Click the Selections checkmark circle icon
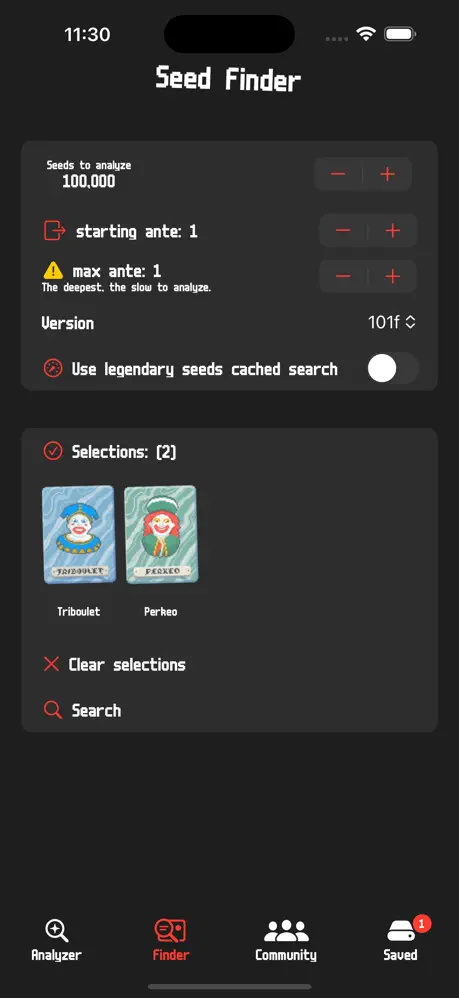Image resolution: width=459 pixels, height=998 pixels. point(53,451)
